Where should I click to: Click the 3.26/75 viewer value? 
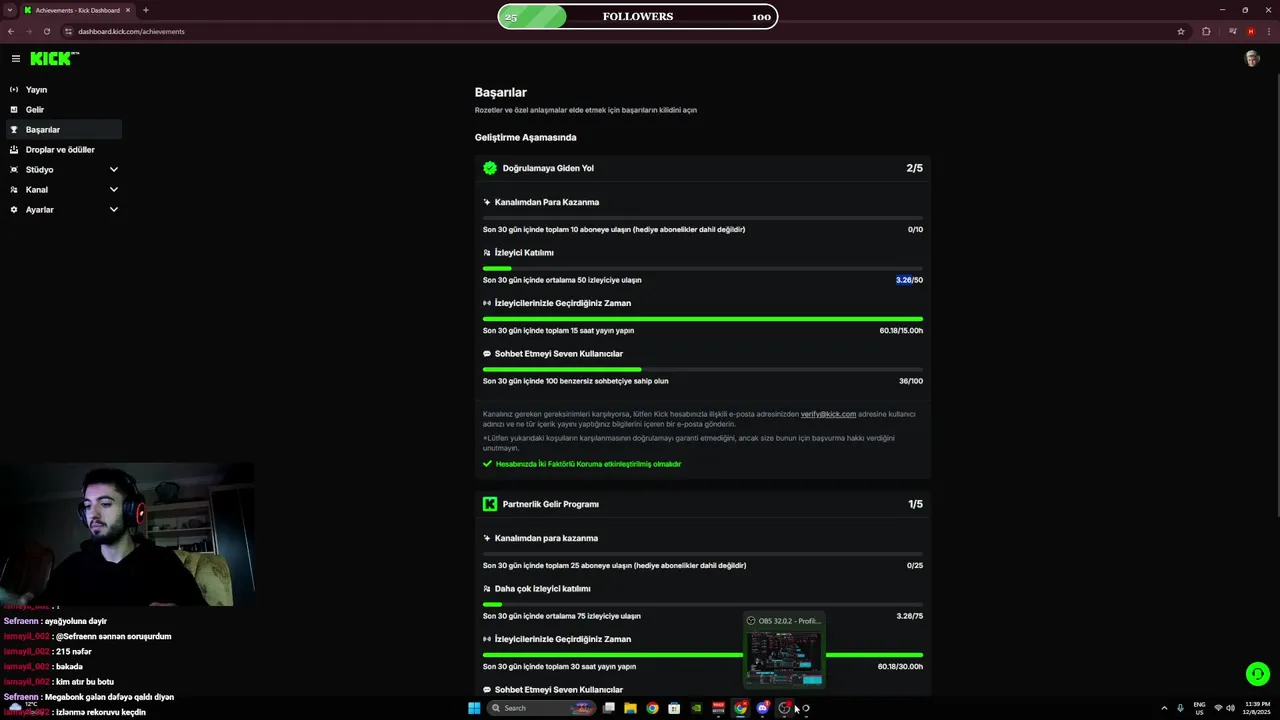point(910,616)
